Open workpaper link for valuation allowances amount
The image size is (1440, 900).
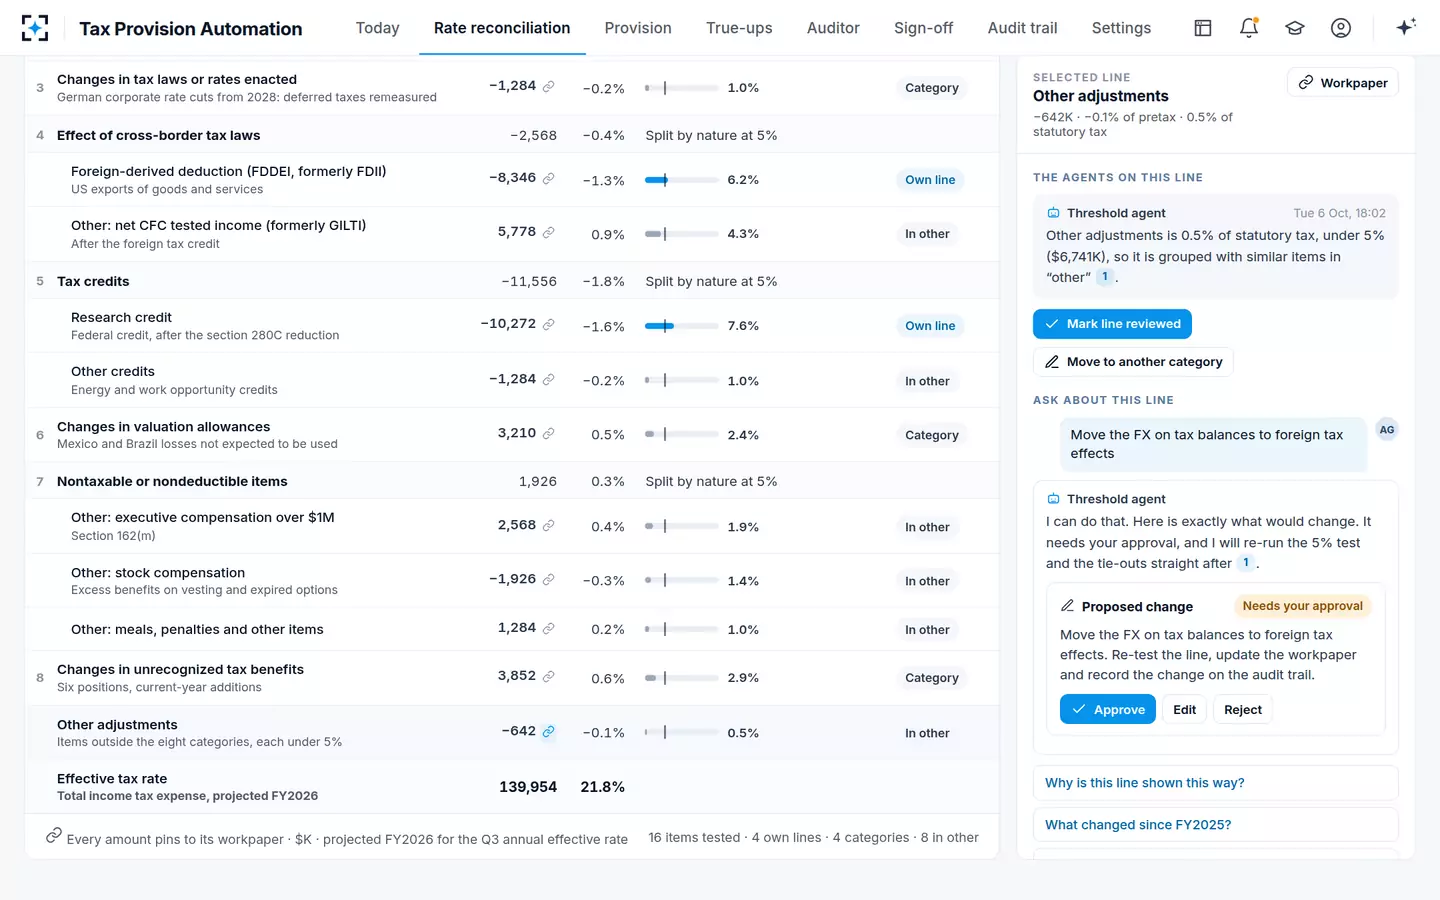click(x=548, y=433)
